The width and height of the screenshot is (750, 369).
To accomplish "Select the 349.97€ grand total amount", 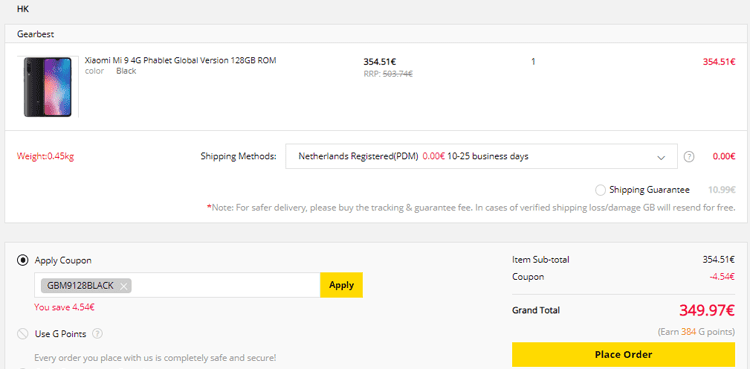I will coord(706,311).
